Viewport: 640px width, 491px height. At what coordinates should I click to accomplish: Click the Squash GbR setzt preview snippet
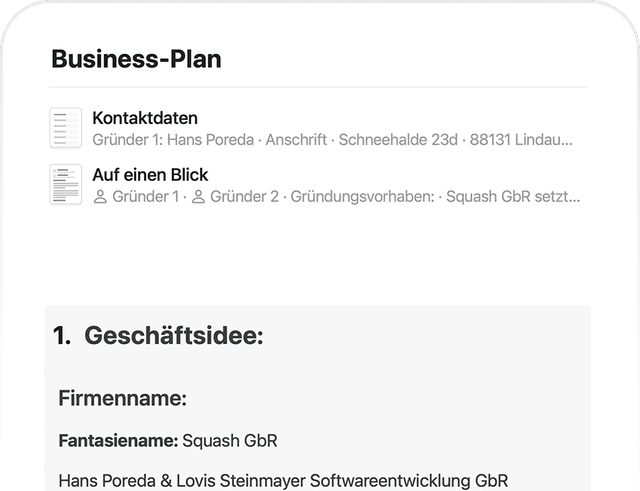click(512, 197)
